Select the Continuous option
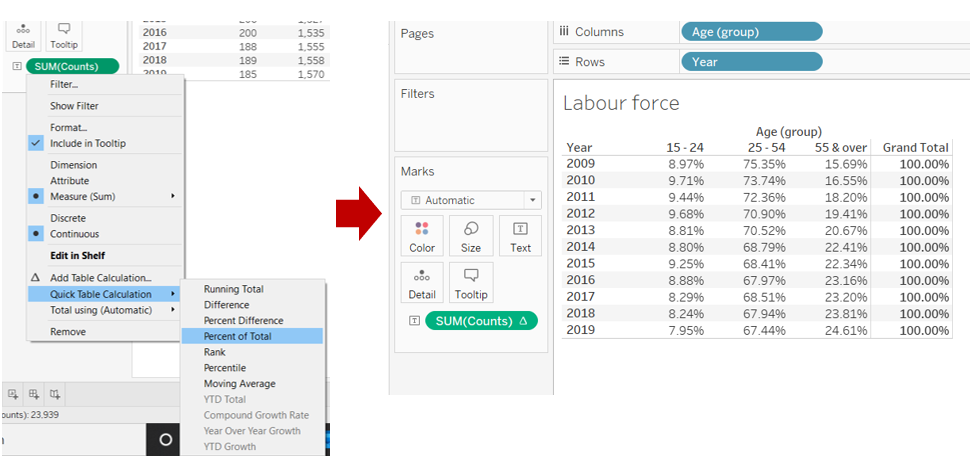This screenshot has width=970, height=472. click(74, 234)
